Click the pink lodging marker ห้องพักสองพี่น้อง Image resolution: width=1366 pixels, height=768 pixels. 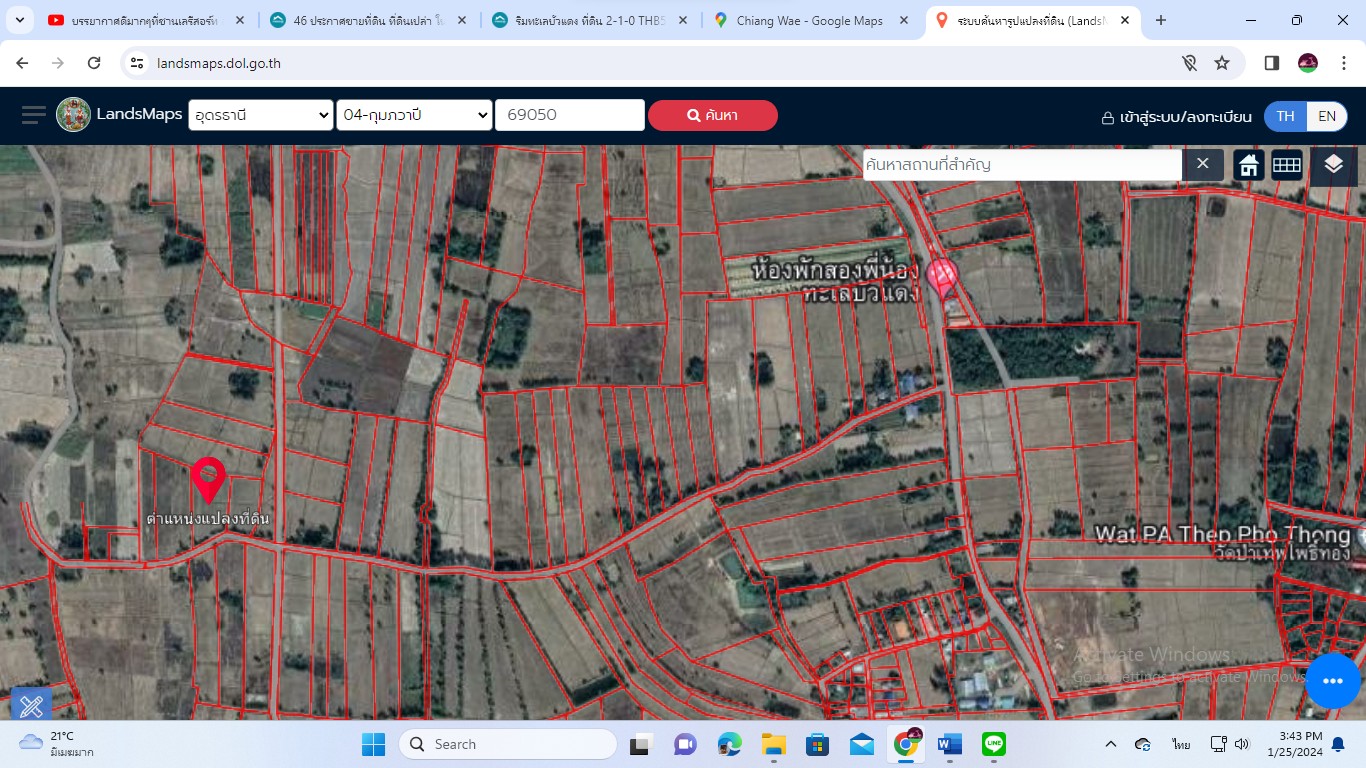click(x=943, y=277)
